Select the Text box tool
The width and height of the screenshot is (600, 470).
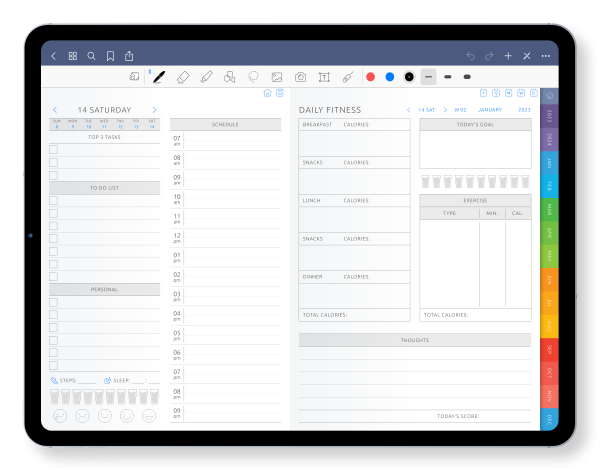(x=324, y=77)
